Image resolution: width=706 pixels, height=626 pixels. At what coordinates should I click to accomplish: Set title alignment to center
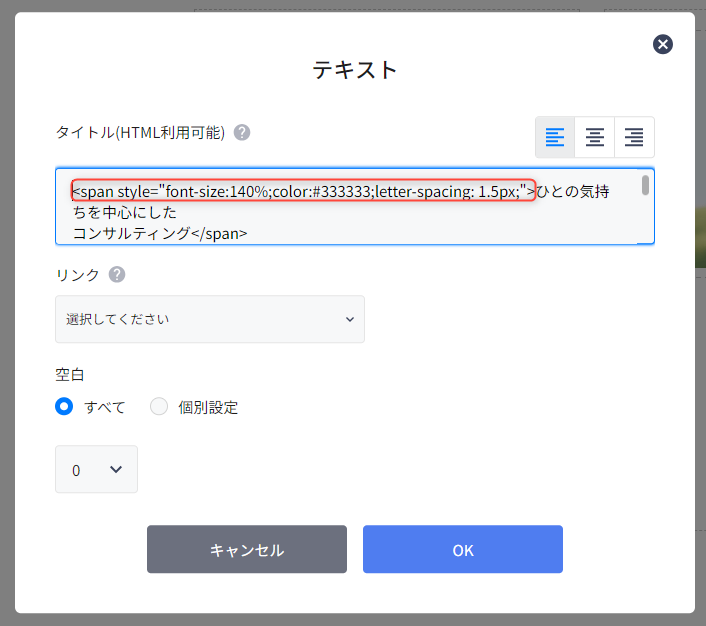pyautogui.click(x=594, y=137)
